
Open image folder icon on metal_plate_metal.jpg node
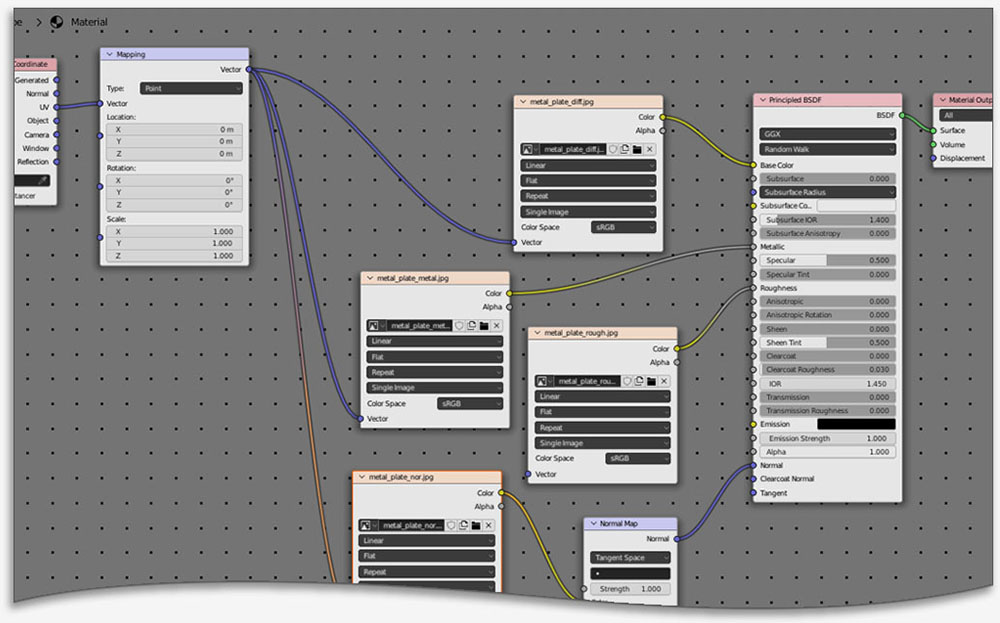484,325
